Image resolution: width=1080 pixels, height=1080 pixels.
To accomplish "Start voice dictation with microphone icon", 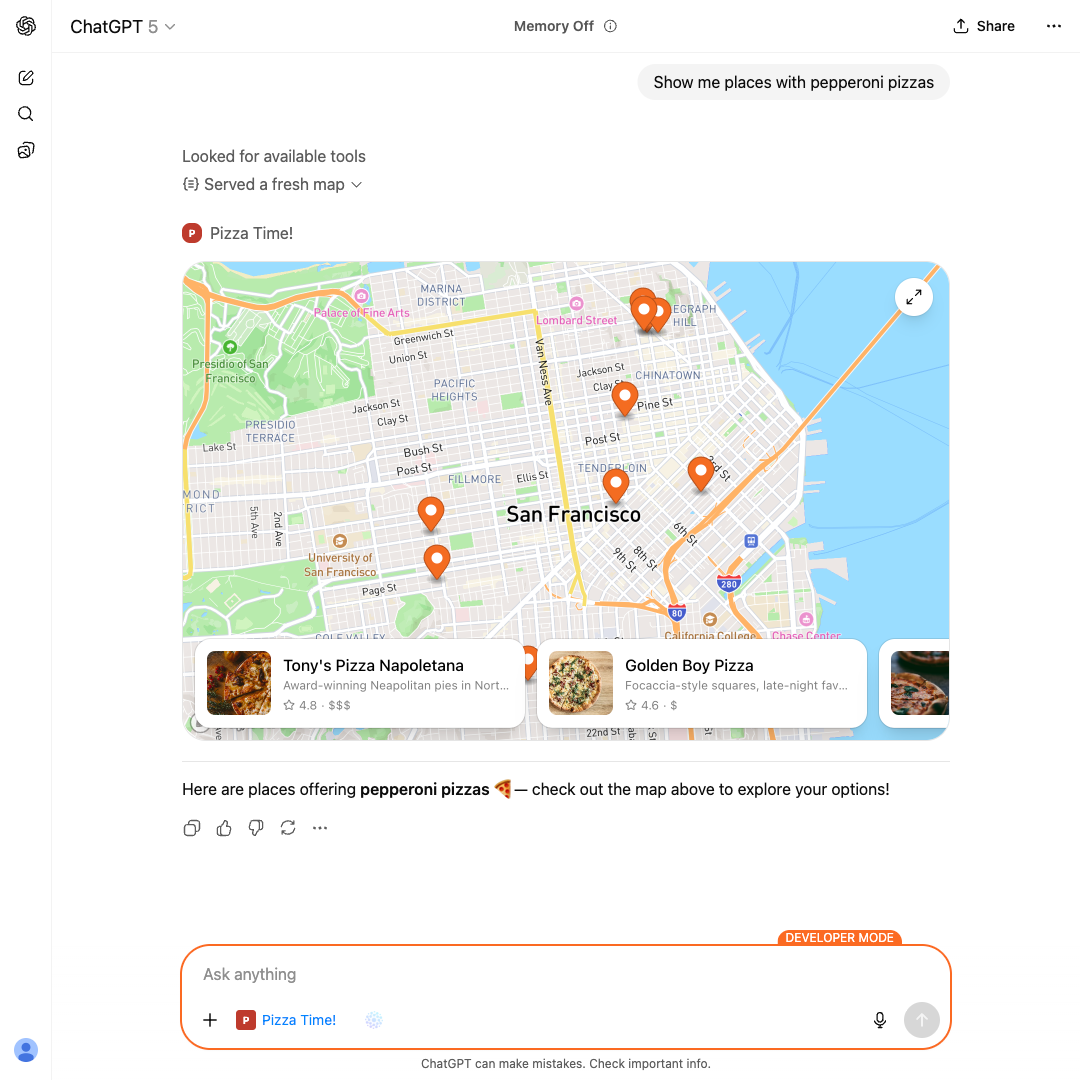I will tap(880, 1020).
